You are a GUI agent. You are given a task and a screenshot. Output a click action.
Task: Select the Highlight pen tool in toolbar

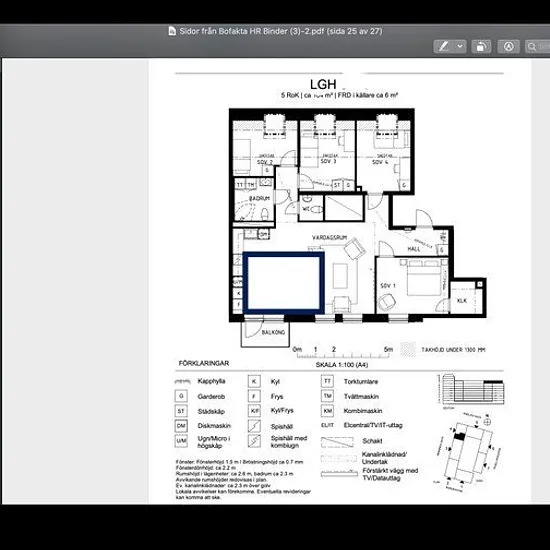point(444,46)
